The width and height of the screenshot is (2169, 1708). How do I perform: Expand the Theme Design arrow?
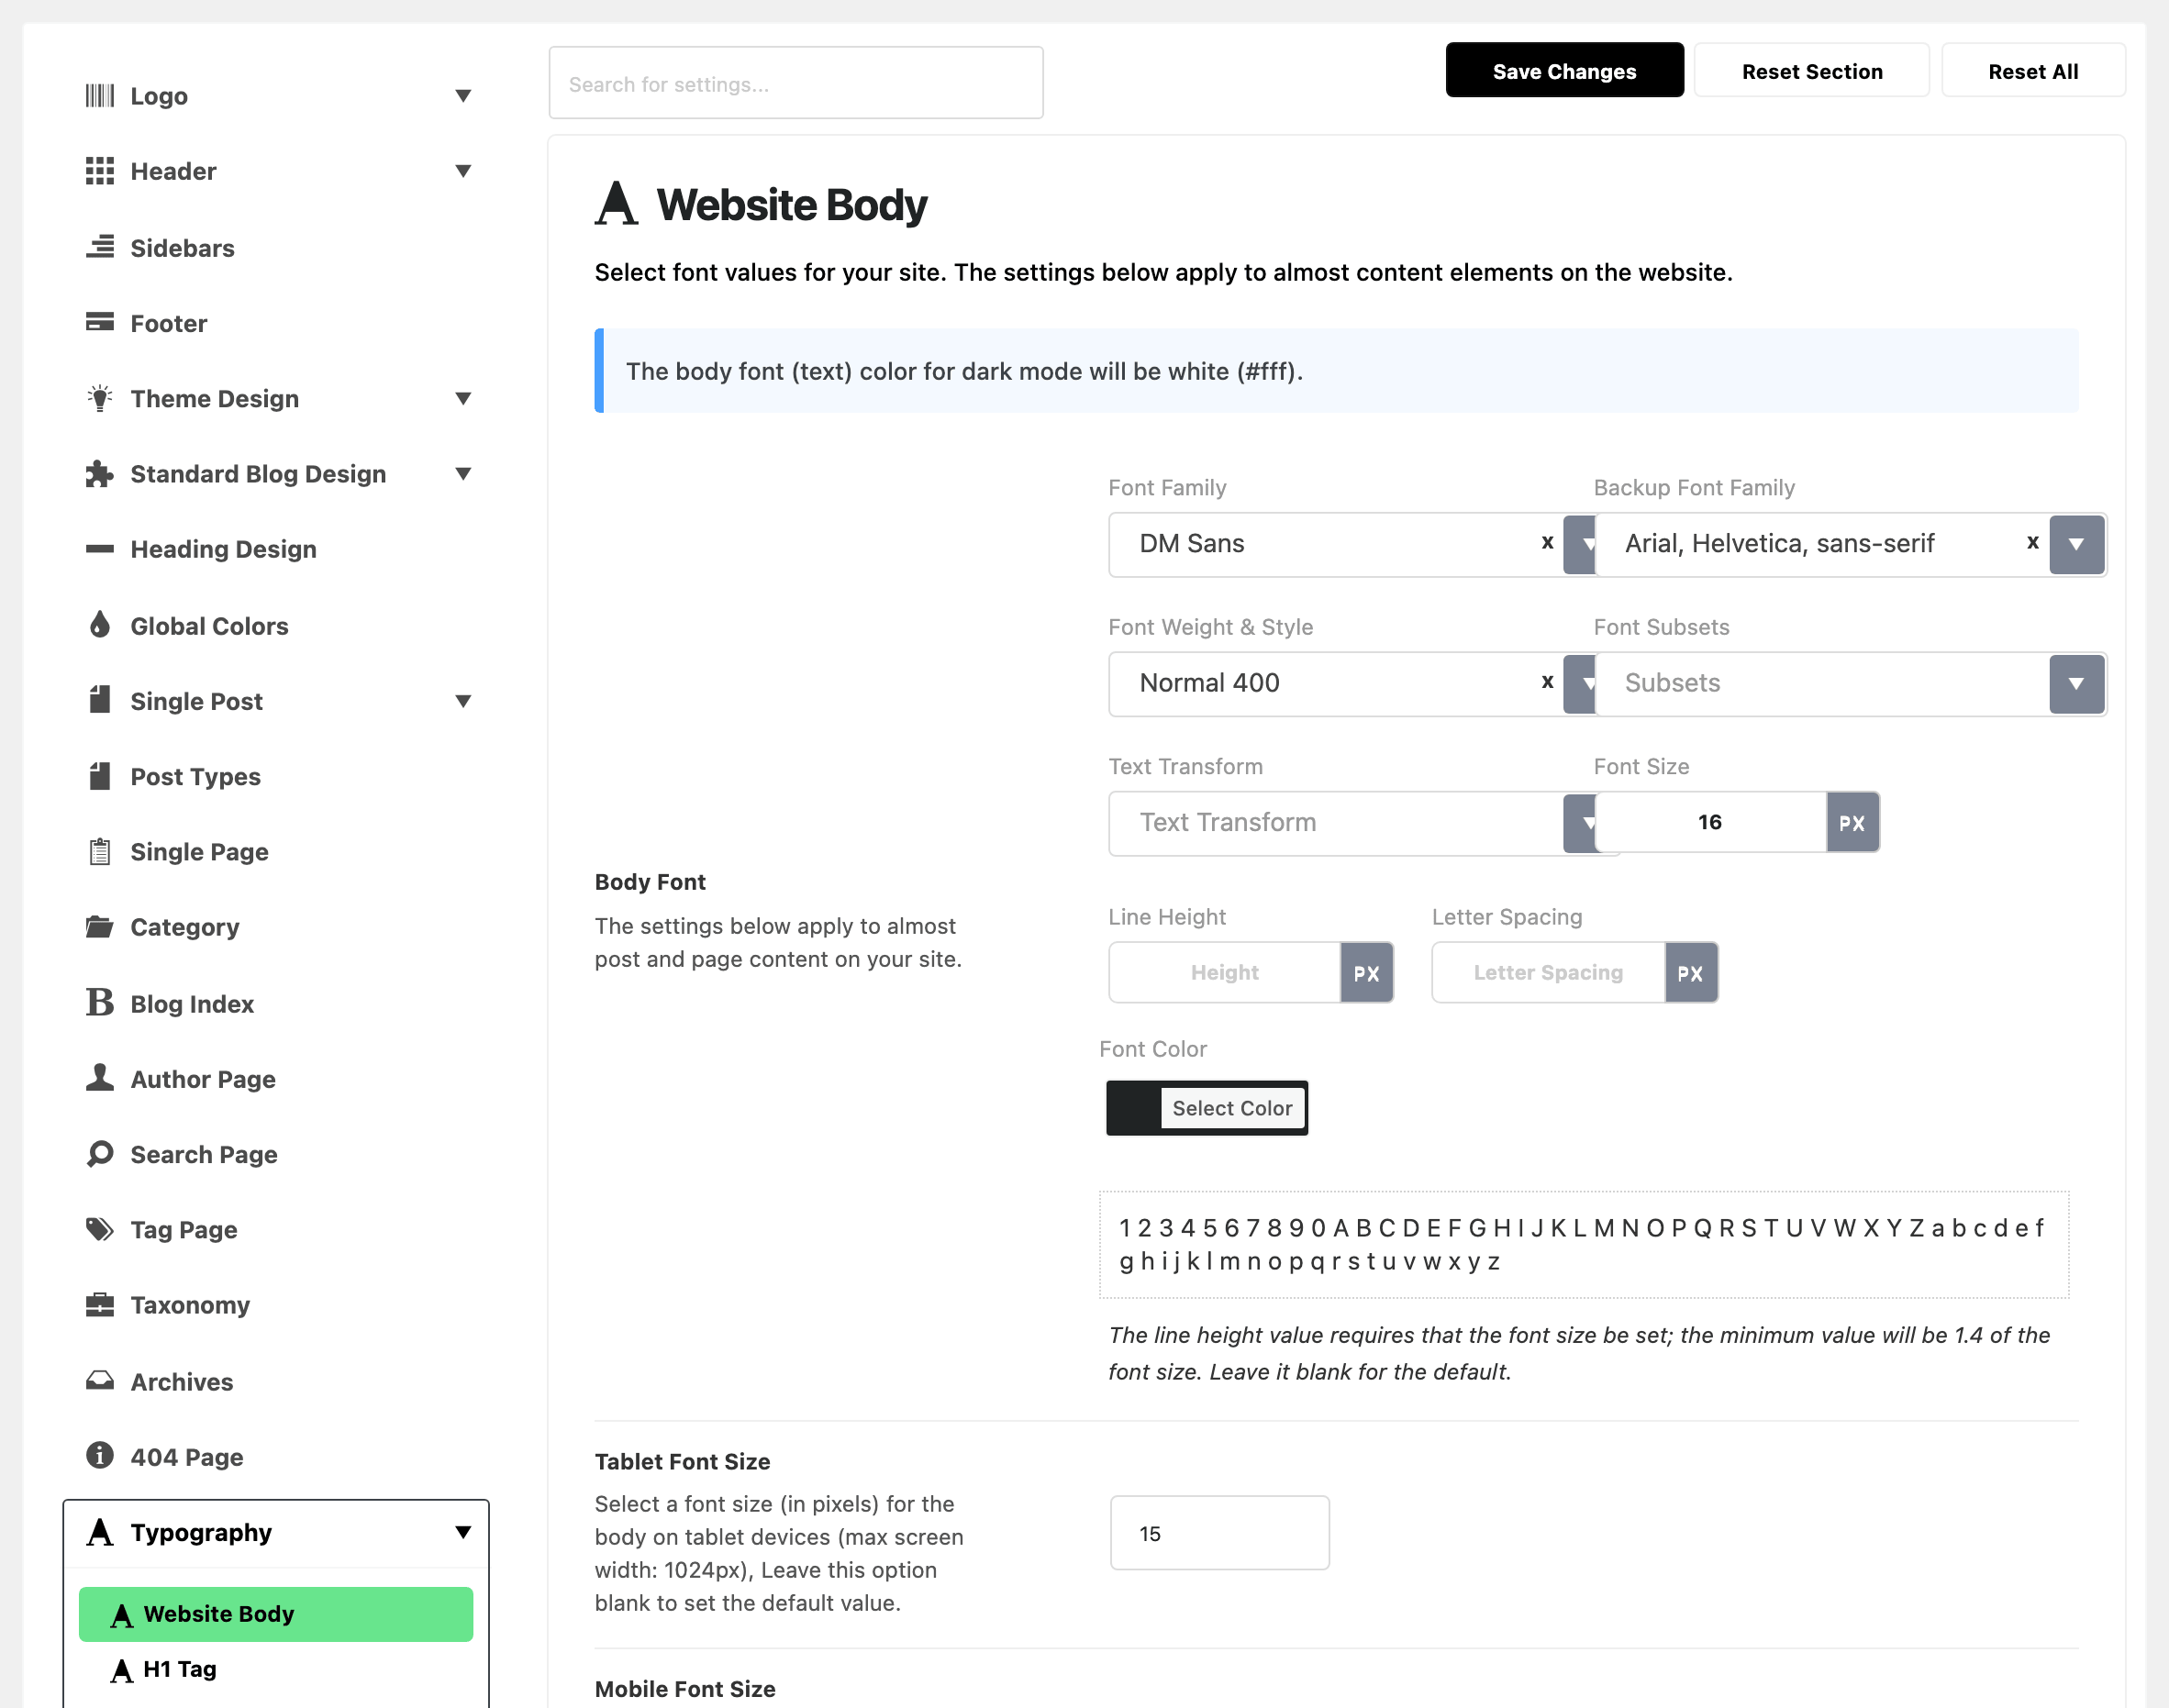tap(463, 398)
